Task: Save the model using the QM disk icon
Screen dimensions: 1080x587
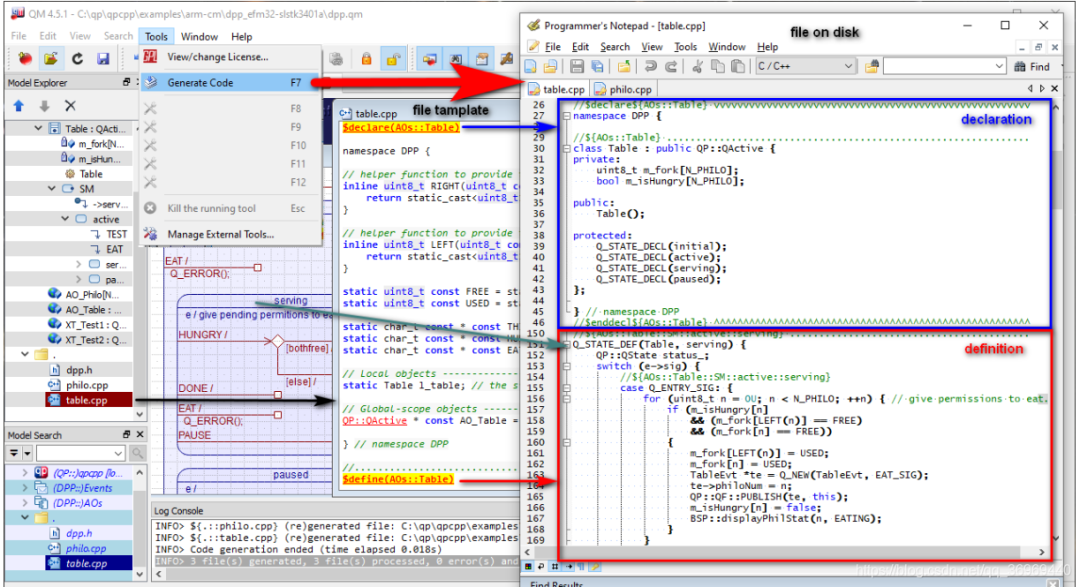Action: 103,58
